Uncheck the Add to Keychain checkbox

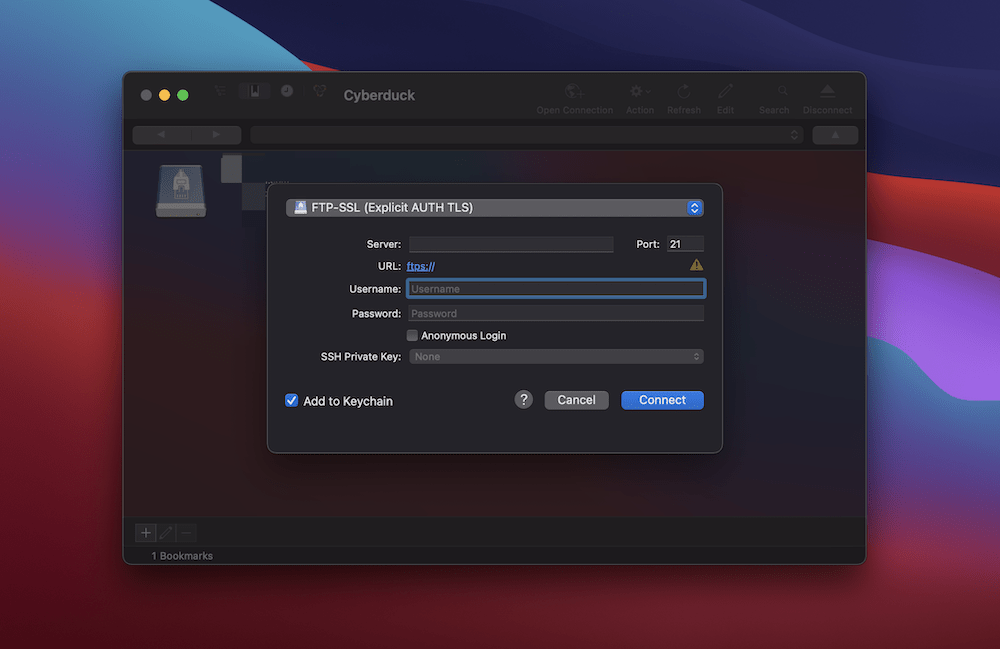coord(292,401)
